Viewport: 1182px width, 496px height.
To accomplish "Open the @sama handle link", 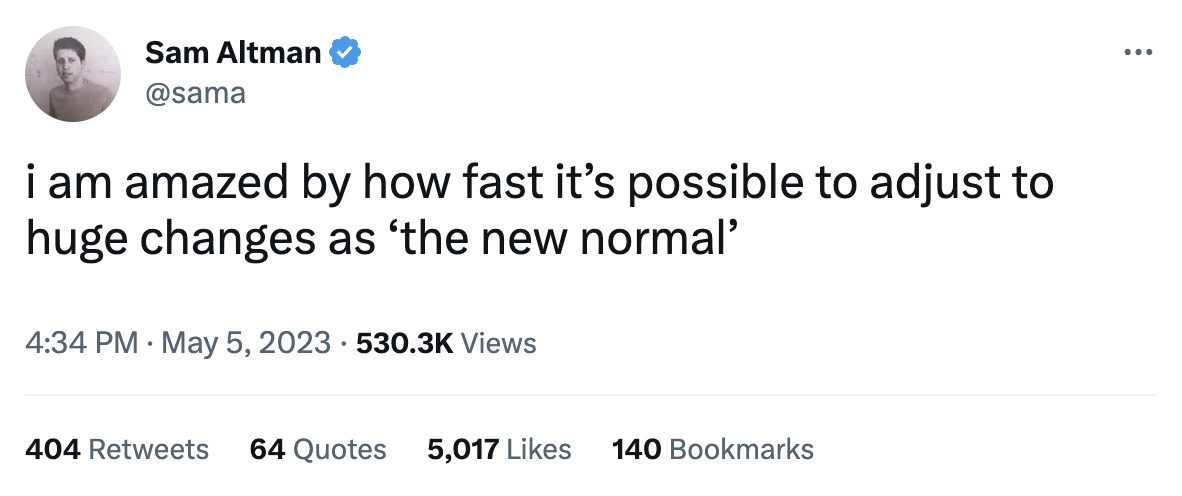I will (x=195, y=94).
